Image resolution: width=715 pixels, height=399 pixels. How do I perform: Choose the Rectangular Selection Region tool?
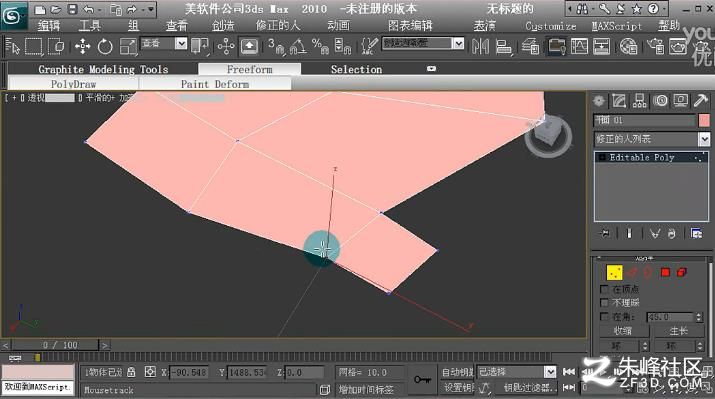pyautogui.click(x=34, y=47)
